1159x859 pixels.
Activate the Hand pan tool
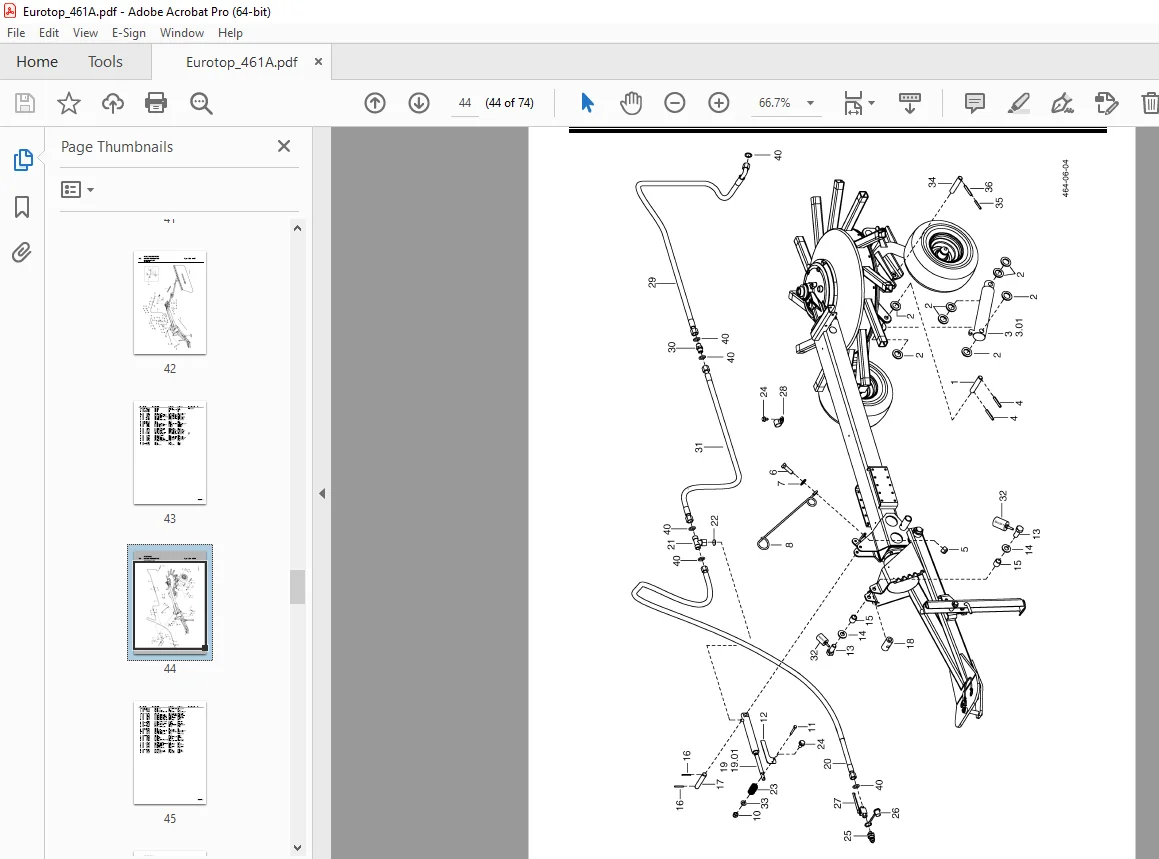coord(631,103)
